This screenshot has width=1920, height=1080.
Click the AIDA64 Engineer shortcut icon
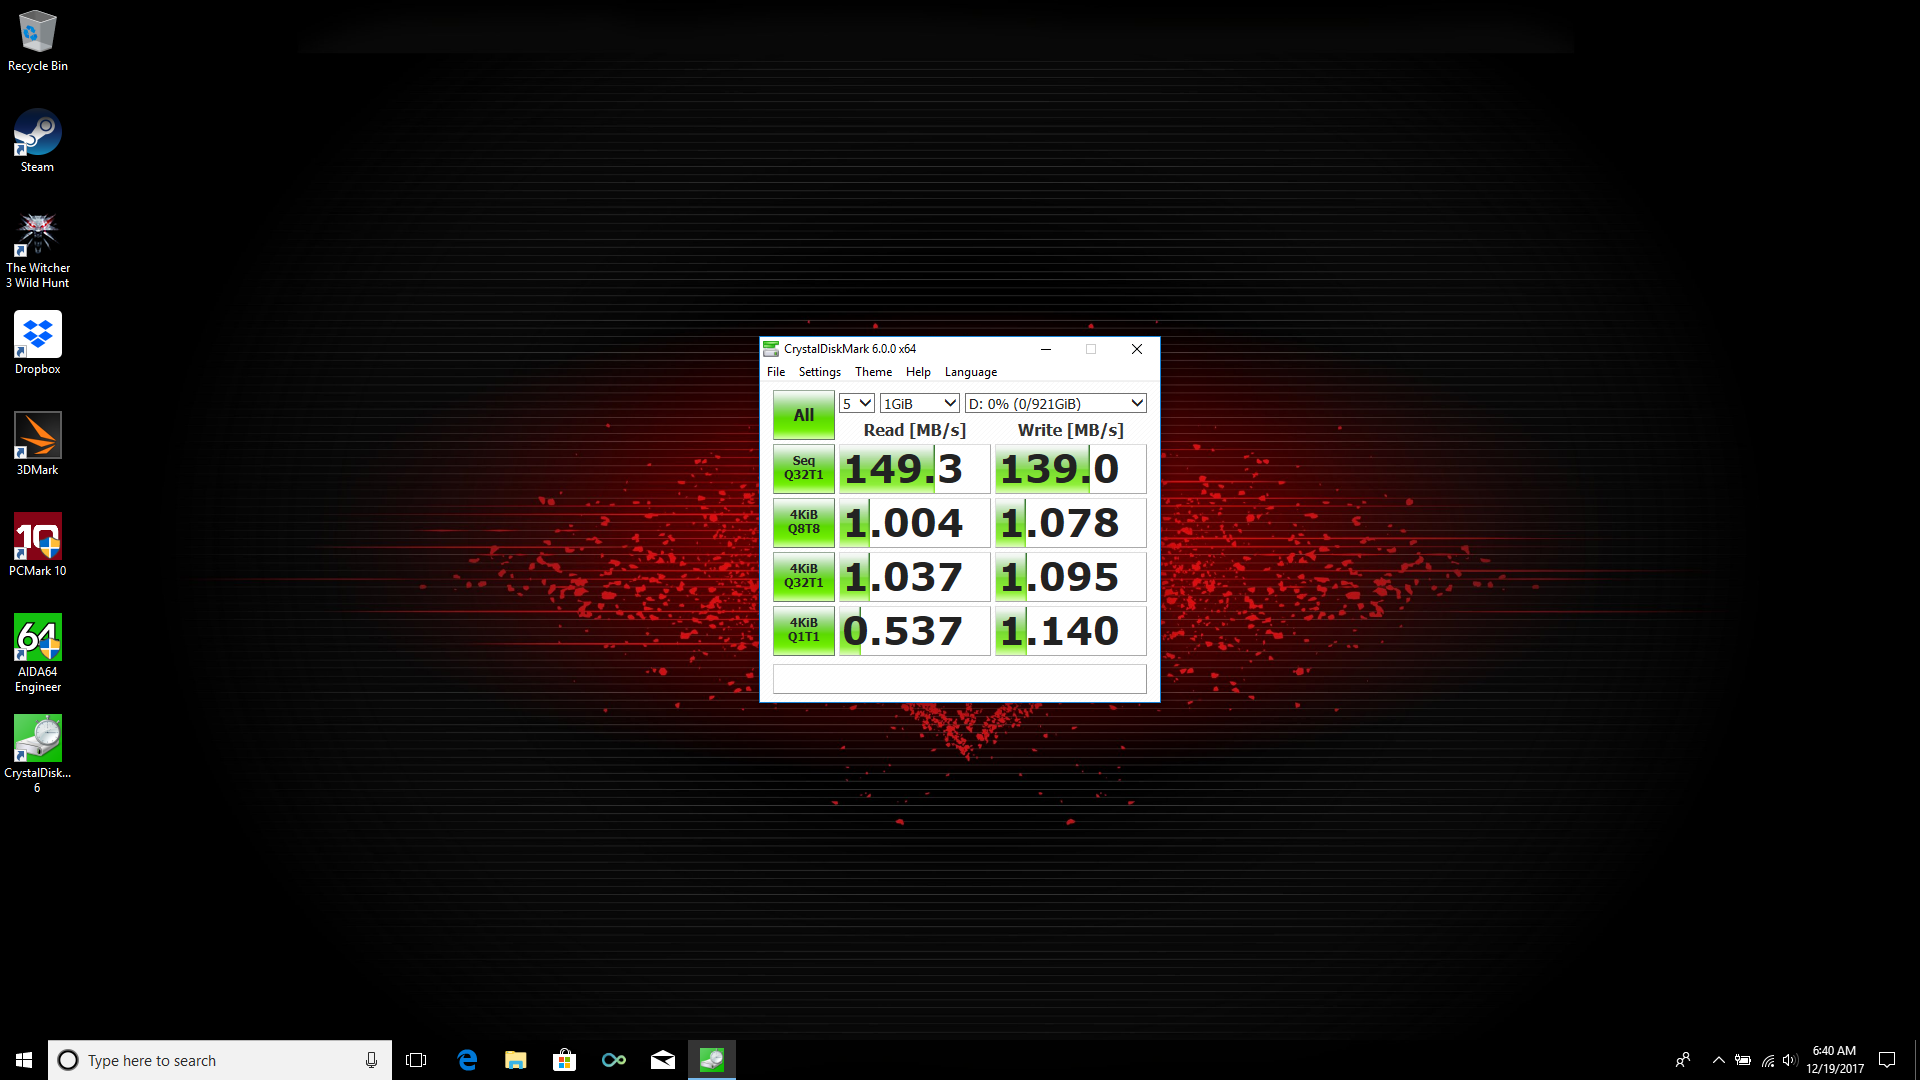tap(38, 639)
